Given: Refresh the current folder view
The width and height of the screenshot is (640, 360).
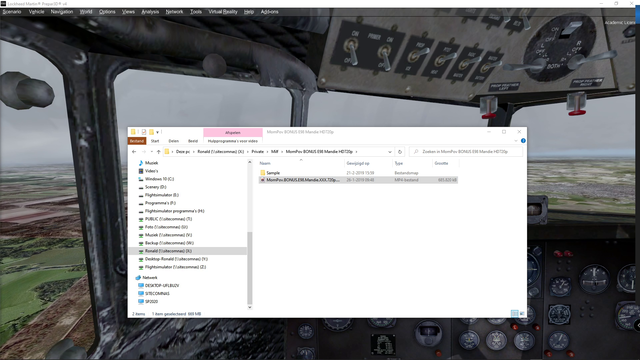Looking at the screenshot, I should point(400,151).
